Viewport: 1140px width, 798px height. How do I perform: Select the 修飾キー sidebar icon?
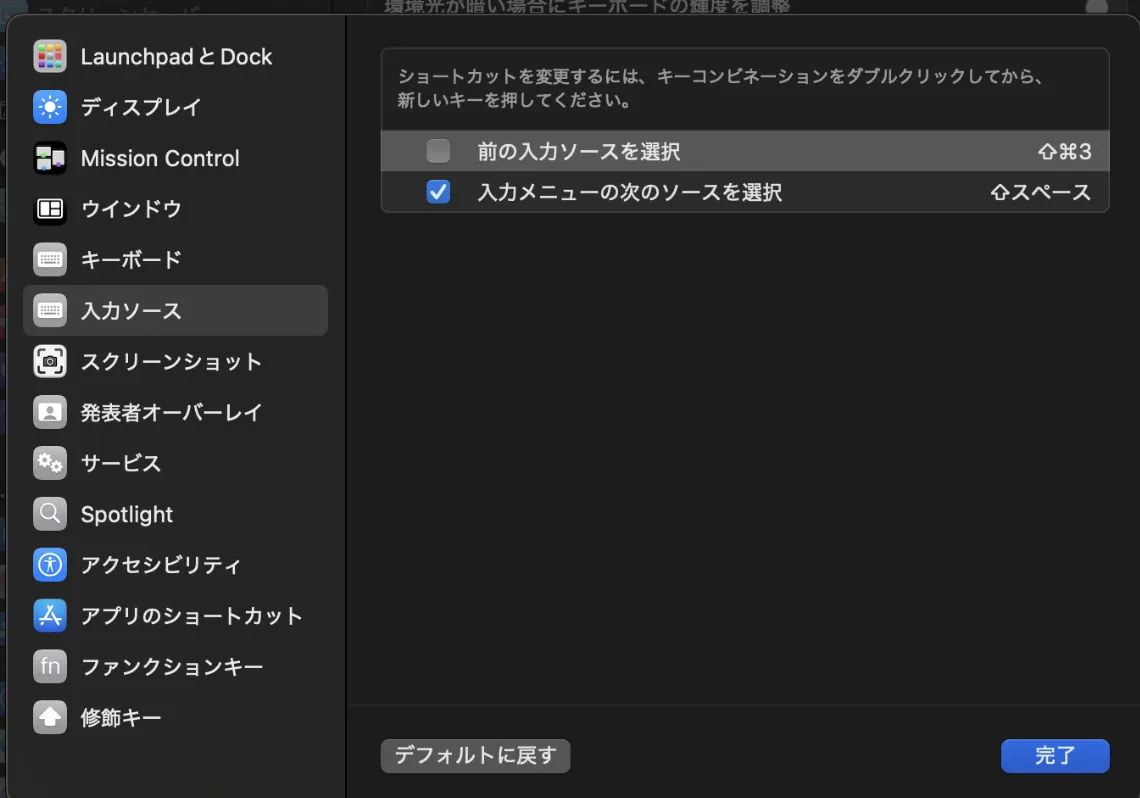click(48, 717)
